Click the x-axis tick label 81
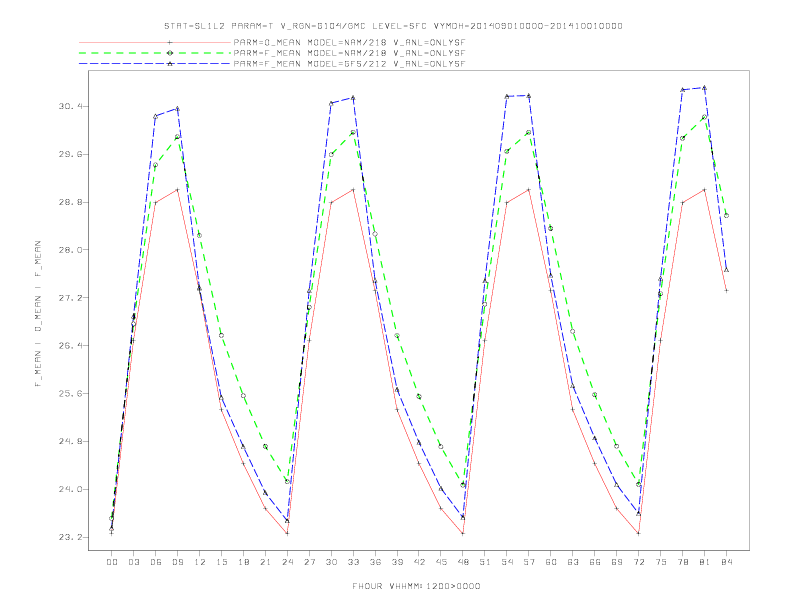Image resolution: width=792 pixels, height=612 pixels. click(705, 562)
